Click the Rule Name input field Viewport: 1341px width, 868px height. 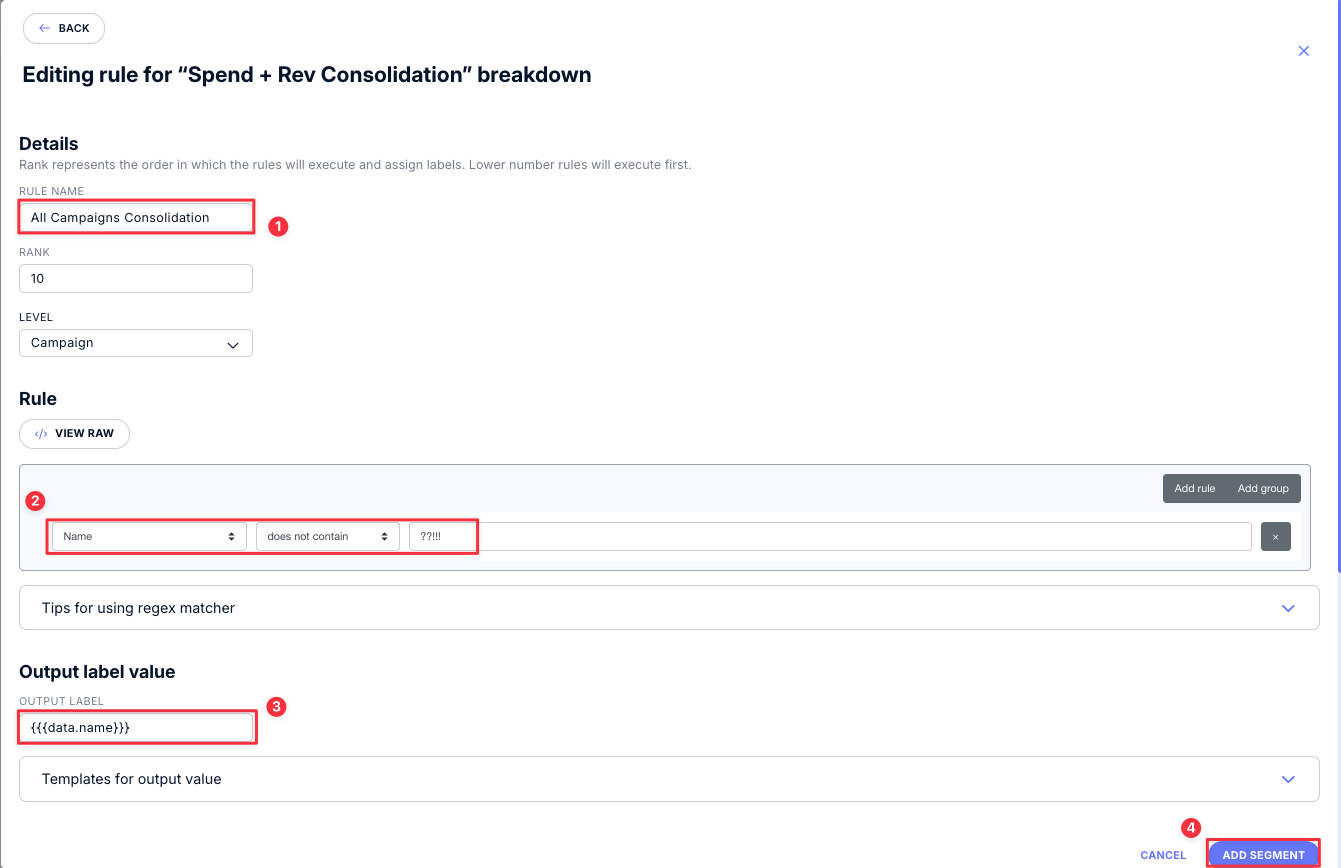(x=136, y=217)
